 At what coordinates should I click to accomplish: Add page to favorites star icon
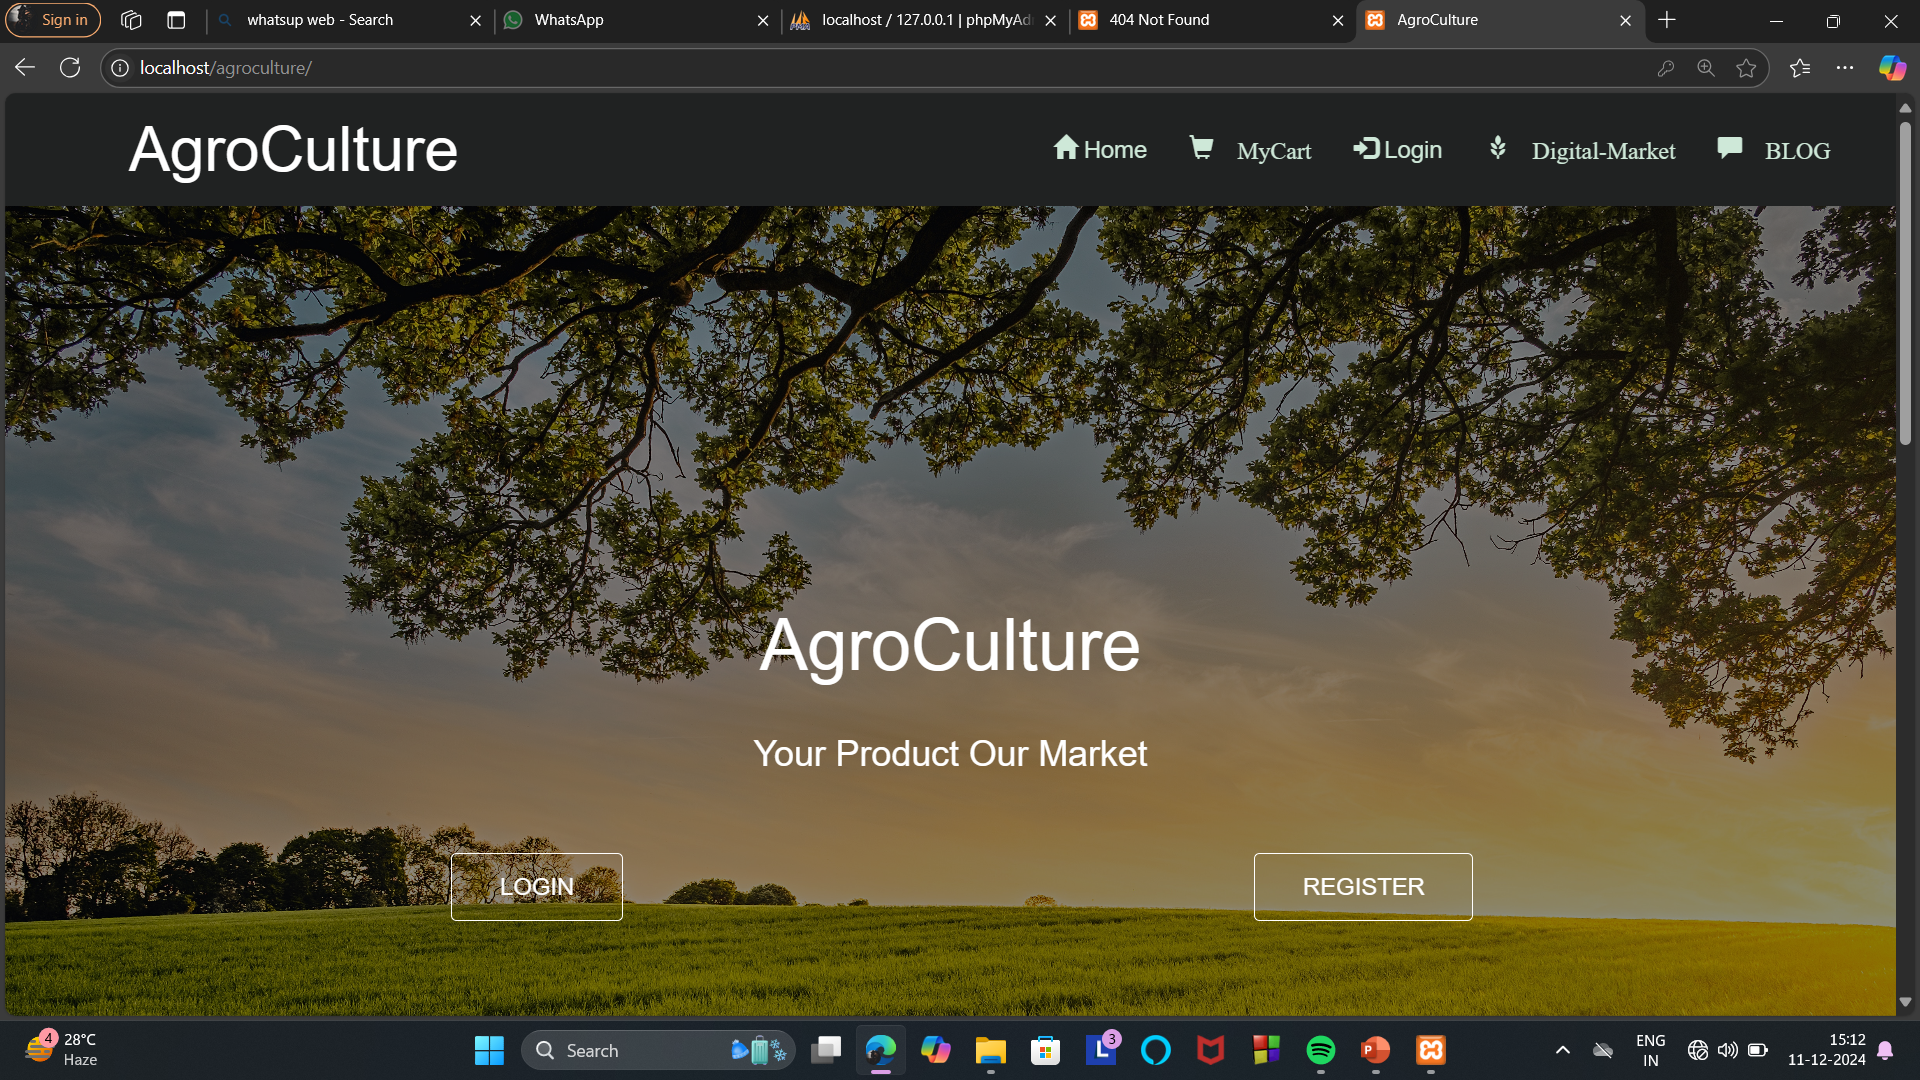pyautogui.click(x=1746, y=68)
